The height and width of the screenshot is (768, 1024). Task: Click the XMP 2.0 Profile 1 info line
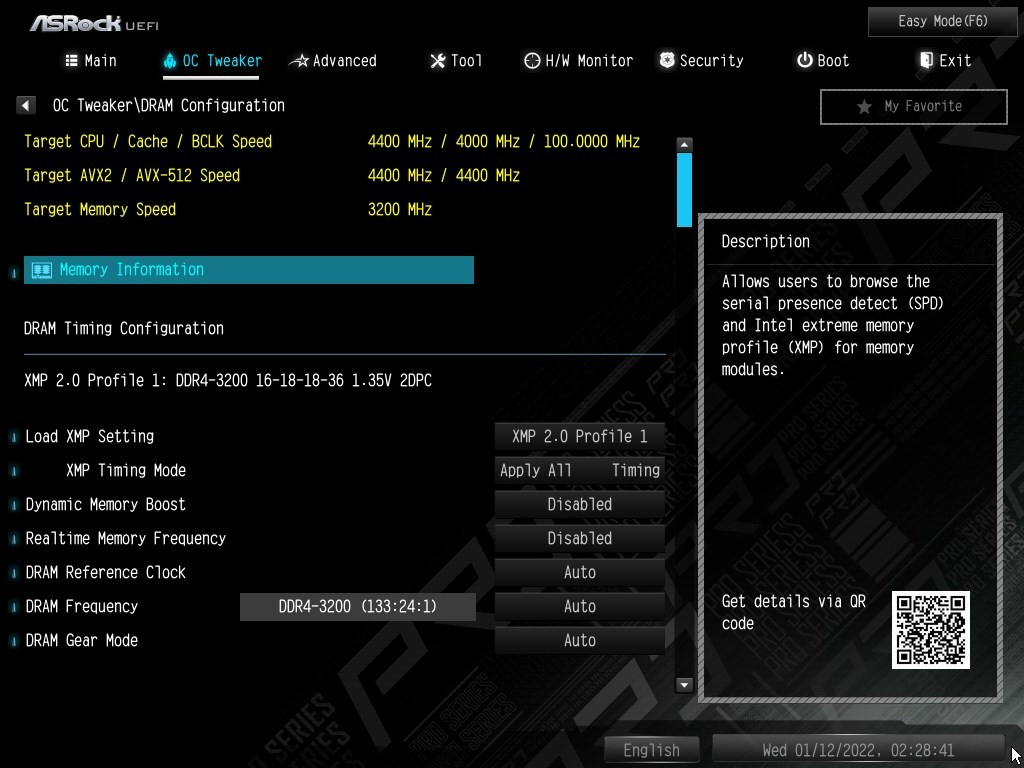click(228, 380)
